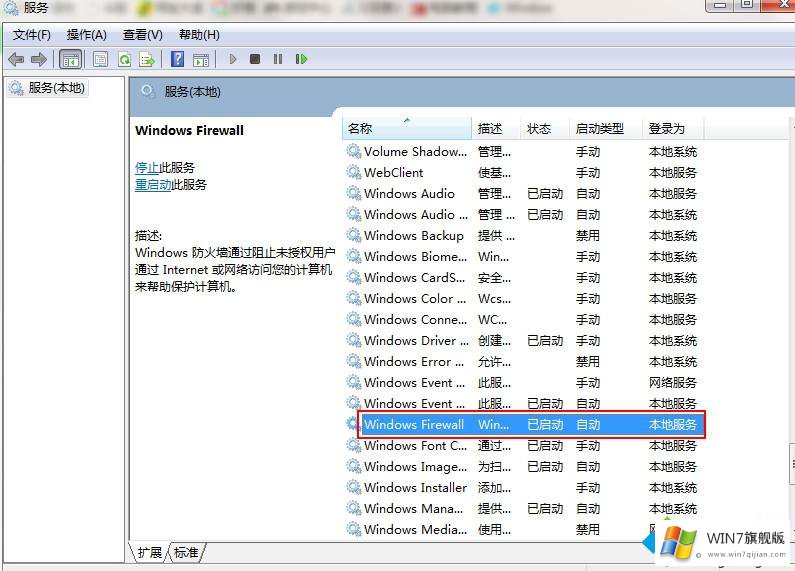
Task: Click the Restart Service icon
Action: (x=301, y=59)
